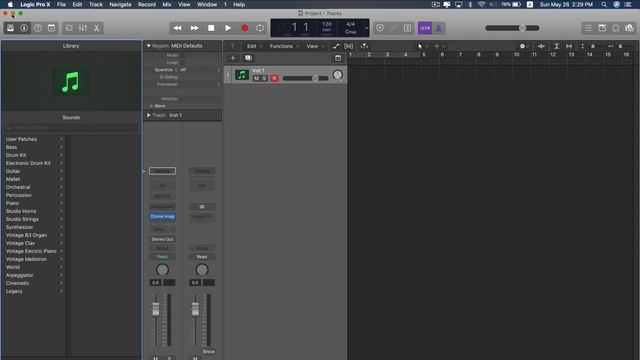The image size is (640, 360).
Task: Open the View menu in the Tracks area
Action: tap(315, 46)
